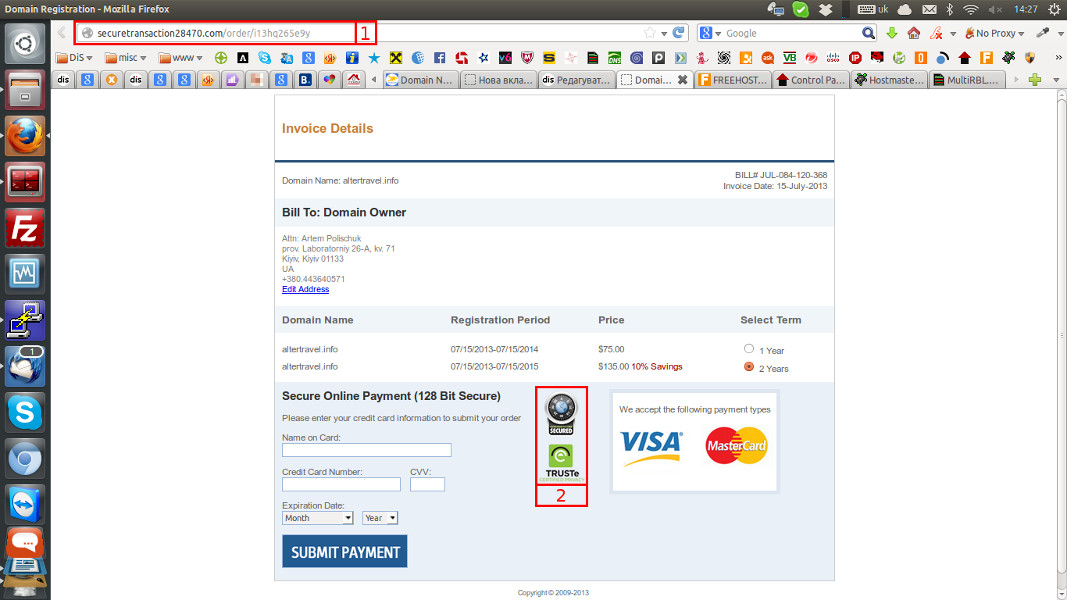Click the TRUSTe certified privacy badge
The width and height of the screenshot is (1067, 600).
pyautogui.click(x=562, y=463)
